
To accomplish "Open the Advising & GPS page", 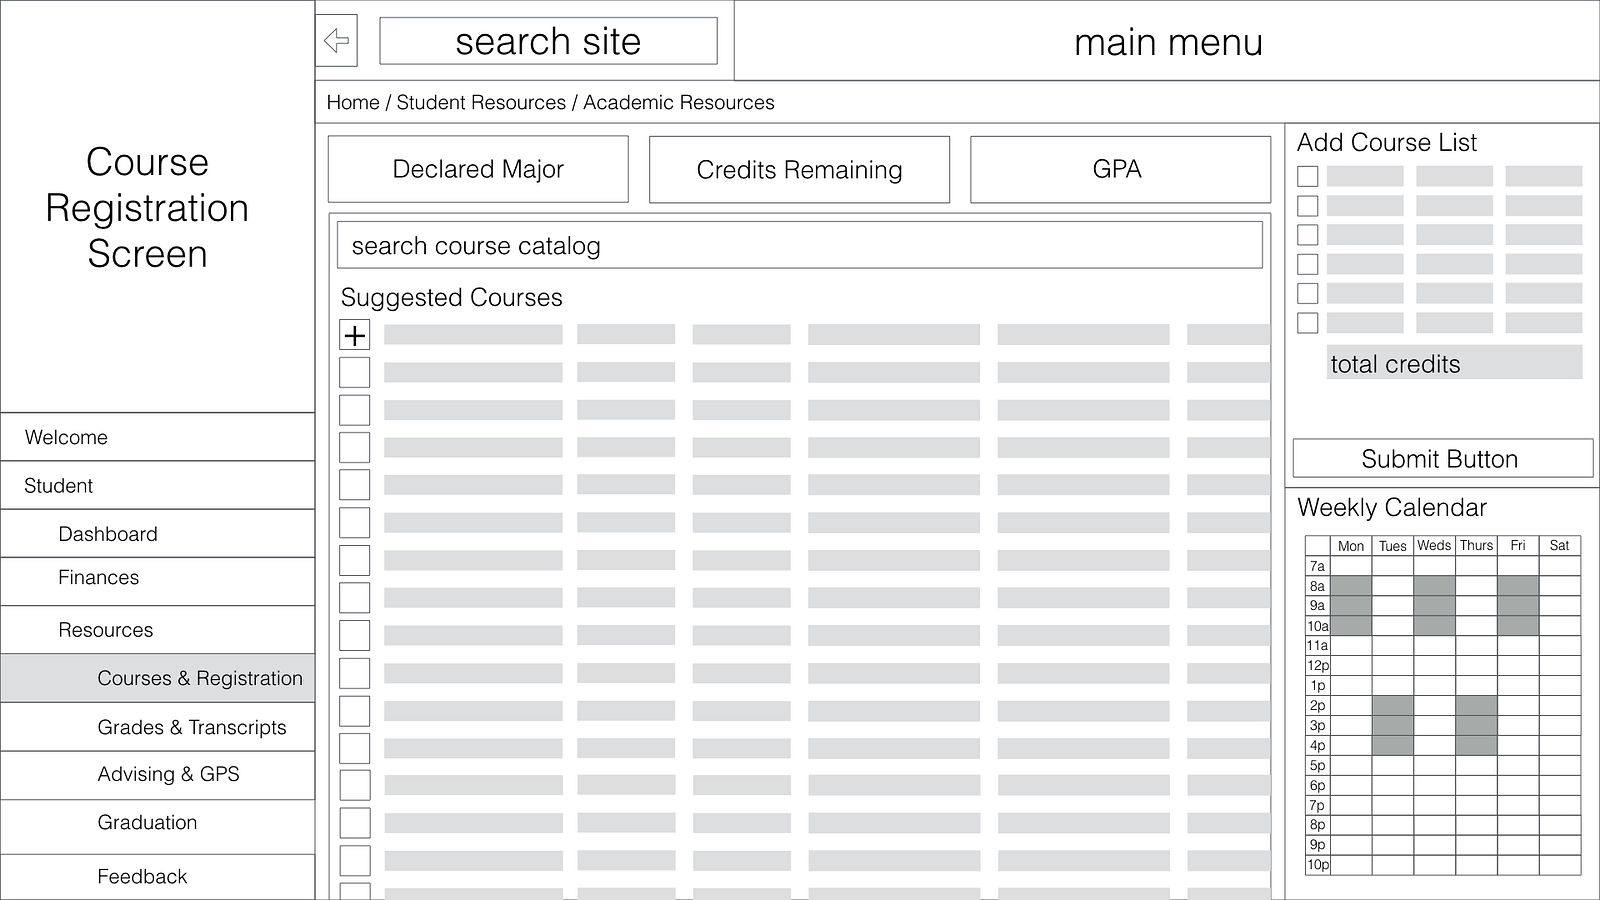I will click(168, 774).
